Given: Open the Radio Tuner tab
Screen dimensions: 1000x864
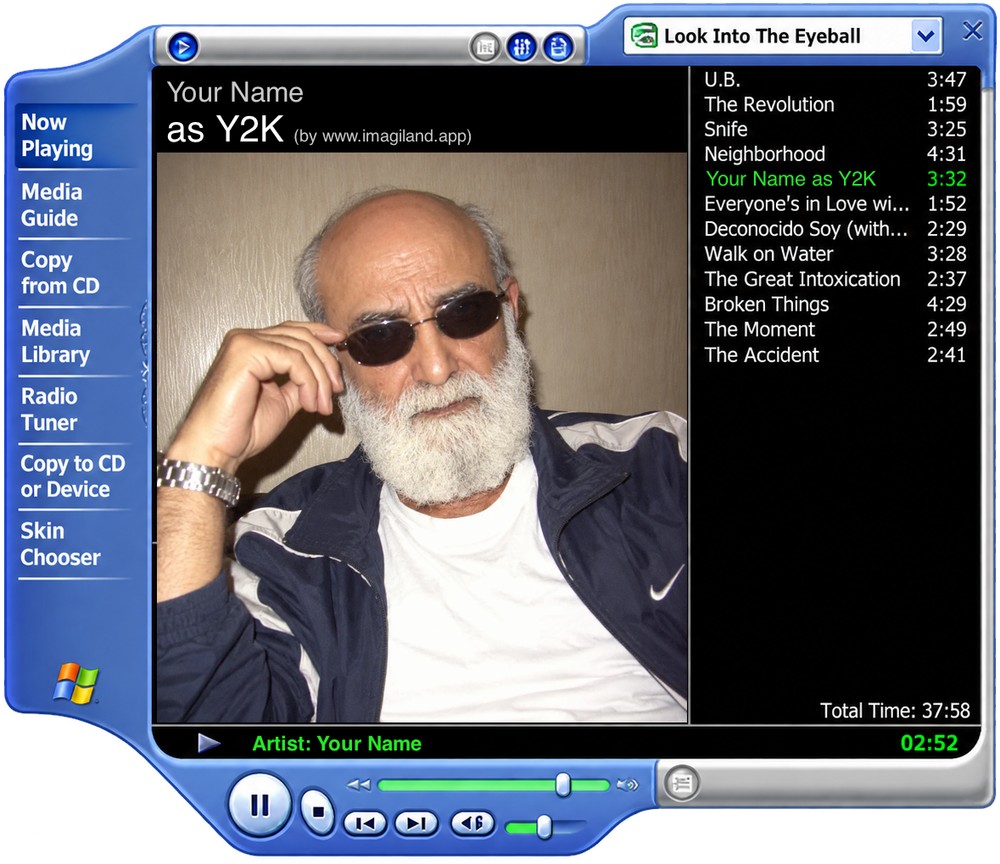Looking at the screenshot, I should pyautogui.click(x=76, y=409).
